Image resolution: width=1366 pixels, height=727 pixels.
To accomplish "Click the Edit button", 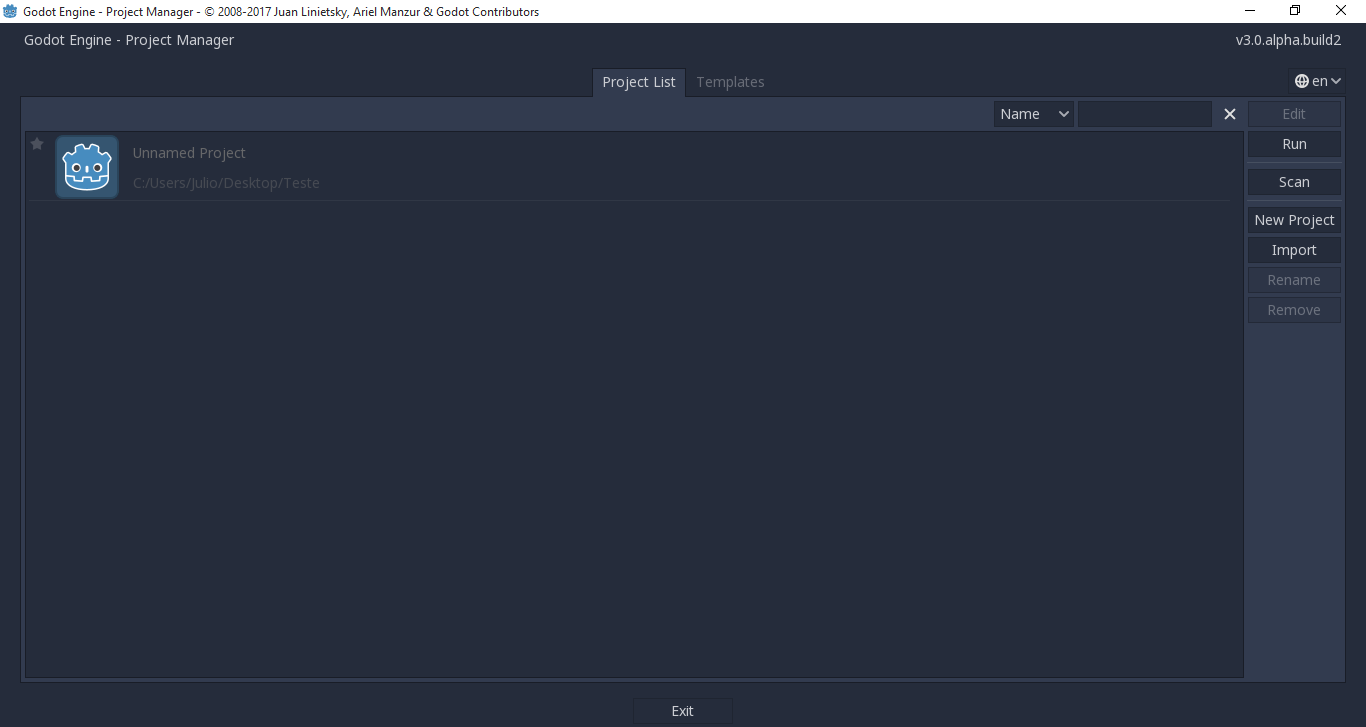I will [1294, 113].
